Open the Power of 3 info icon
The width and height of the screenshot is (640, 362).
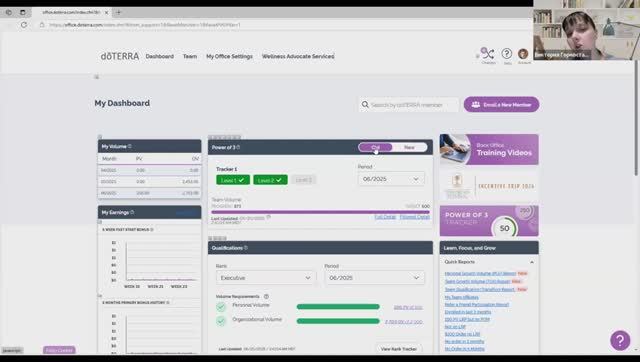tap(238, 147)
